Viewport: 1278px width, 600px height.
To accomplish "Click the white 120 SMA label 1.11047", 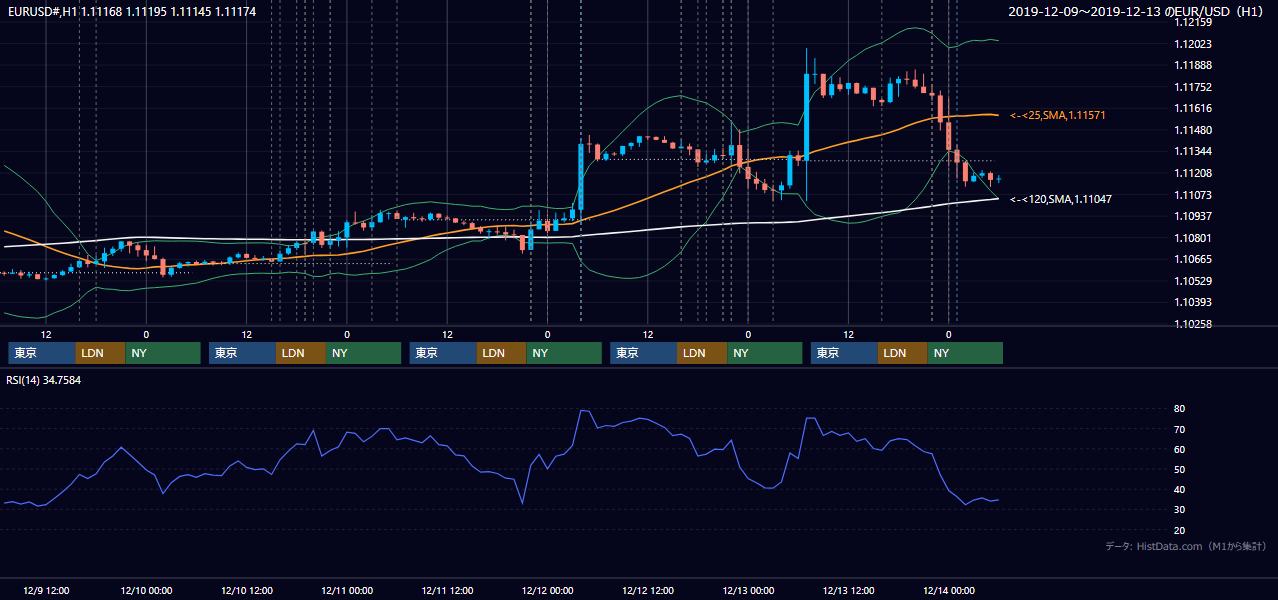I will [x=1060, y=200].
